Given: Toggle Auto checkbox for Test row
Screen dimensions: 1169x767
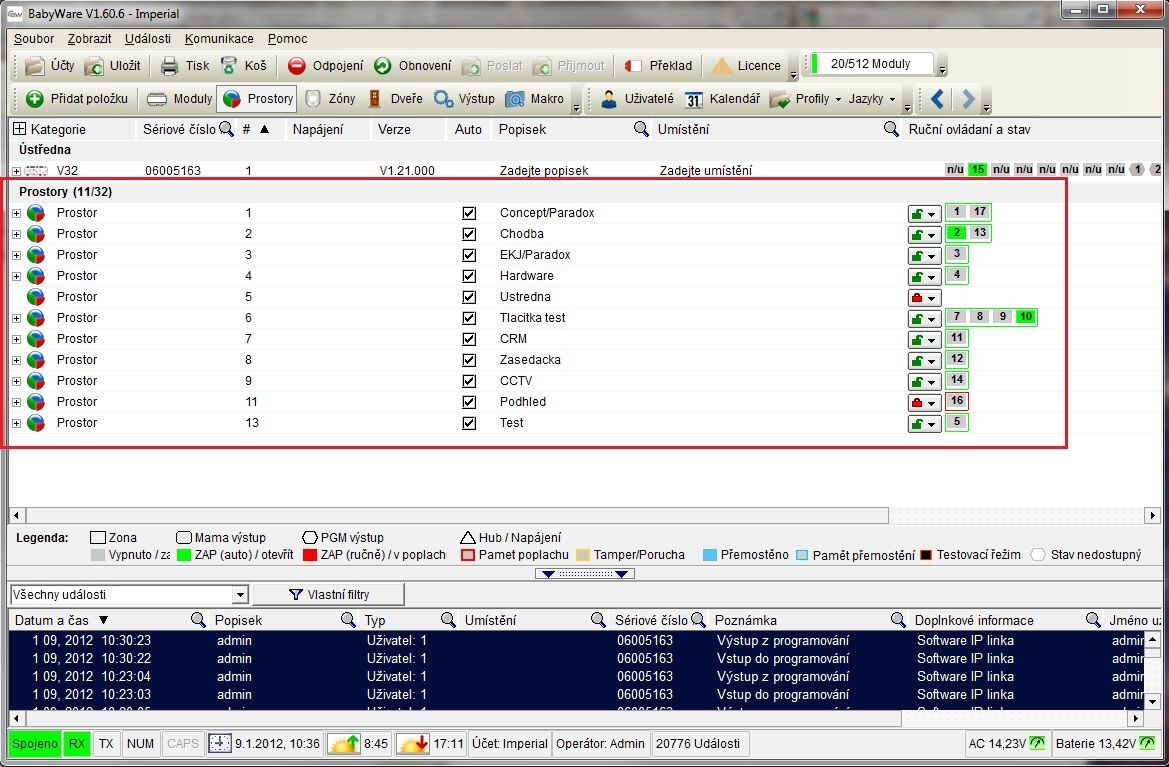Looking at the screenshot, I should (469, 423).
